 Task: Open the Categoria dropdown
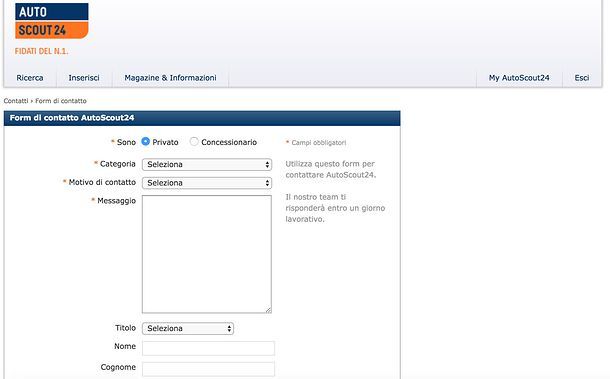click(207, 165)
